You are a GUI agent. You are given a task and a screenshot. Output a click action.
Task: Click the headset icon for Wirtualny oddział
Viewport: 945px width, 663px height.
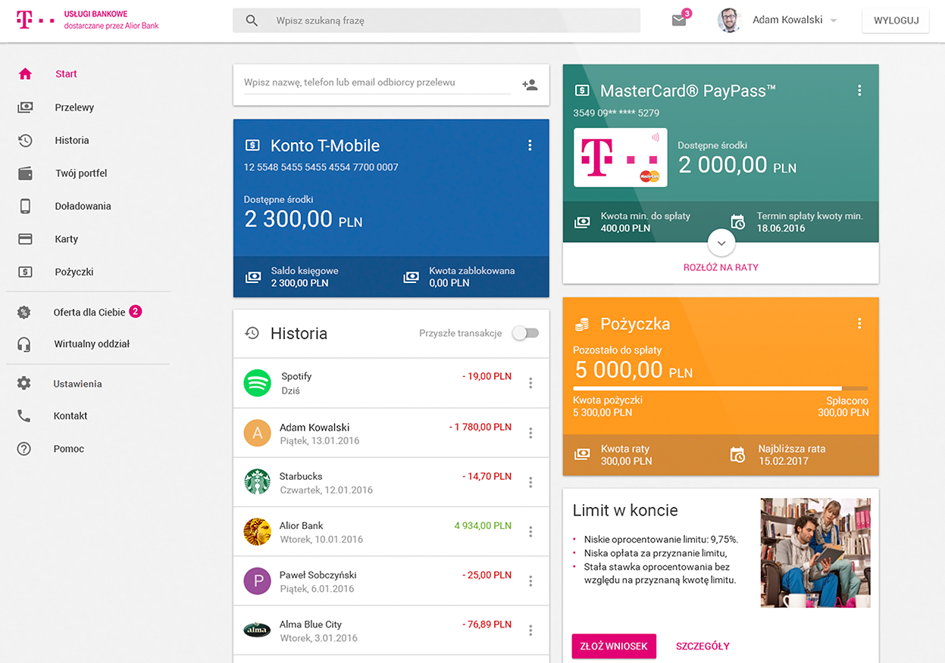pos(24,344)
